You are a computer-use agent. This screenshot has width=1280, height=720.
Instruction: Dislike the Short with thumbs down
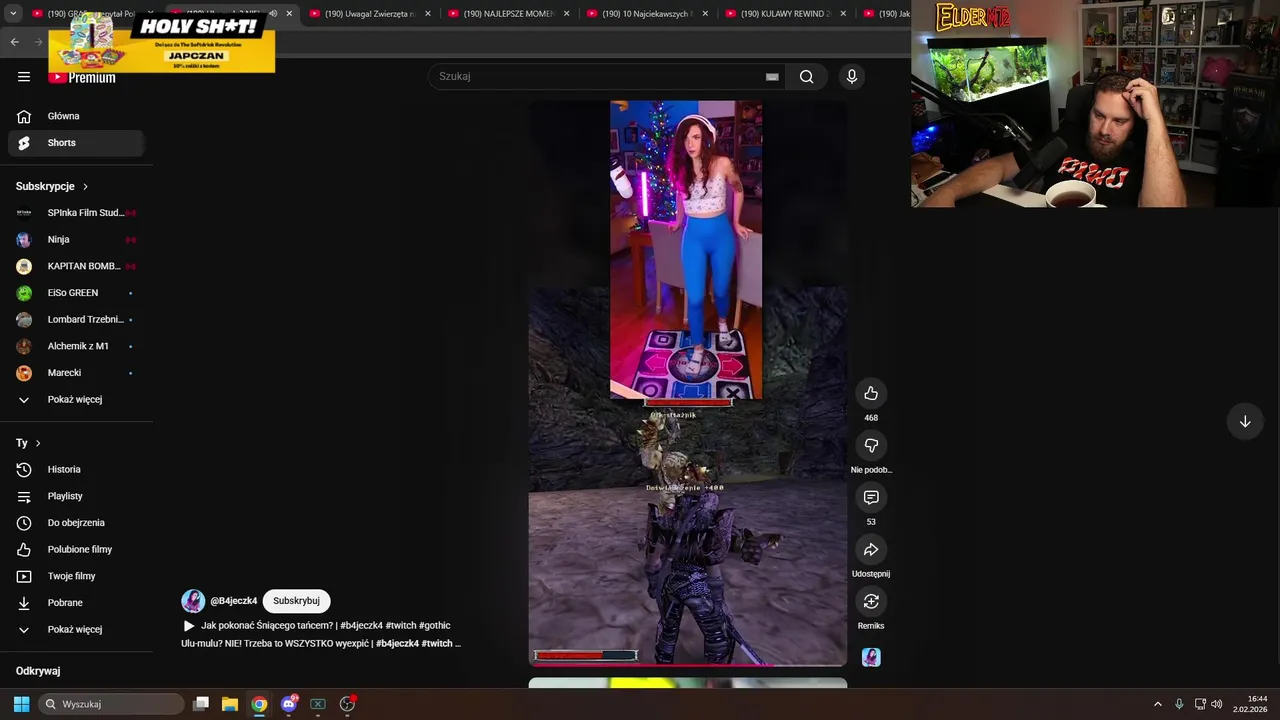coord(871,446)
